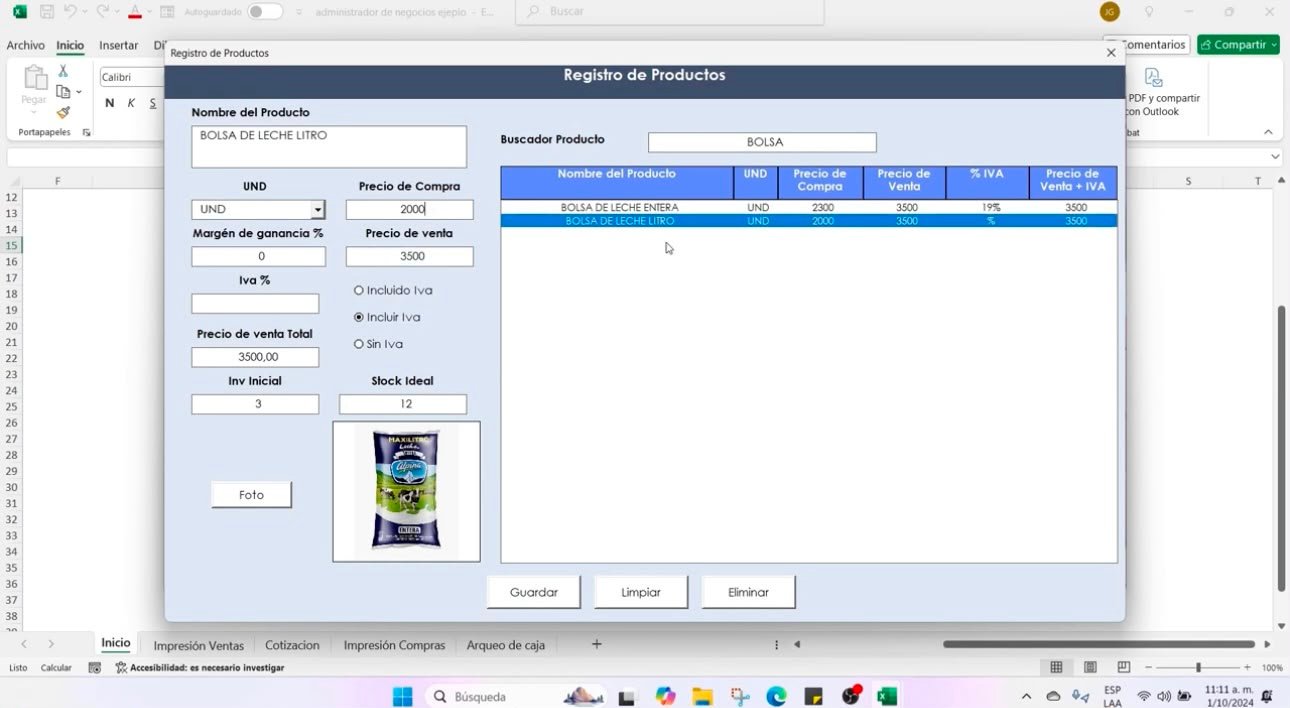Screen dimensions: 1290x708
Task: Click the Excel icon in the taskbar
Action: (x=887, y=696)
